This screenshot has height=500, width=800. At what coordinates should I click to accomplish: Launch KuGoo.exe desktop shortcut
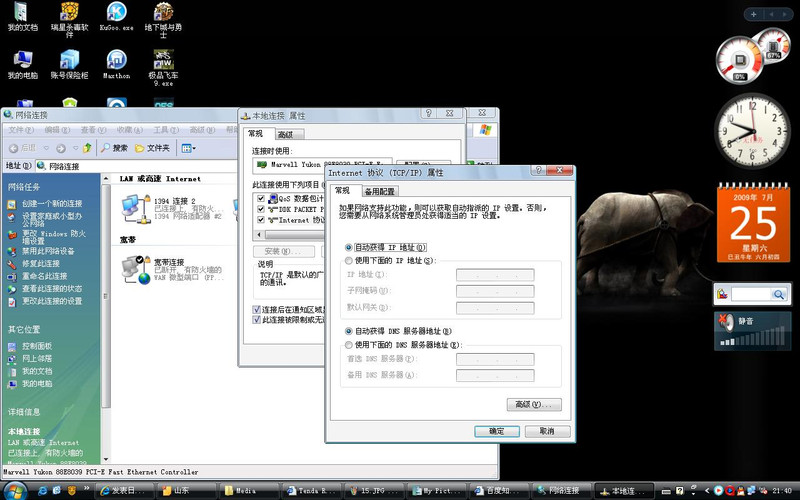point(116,17)
